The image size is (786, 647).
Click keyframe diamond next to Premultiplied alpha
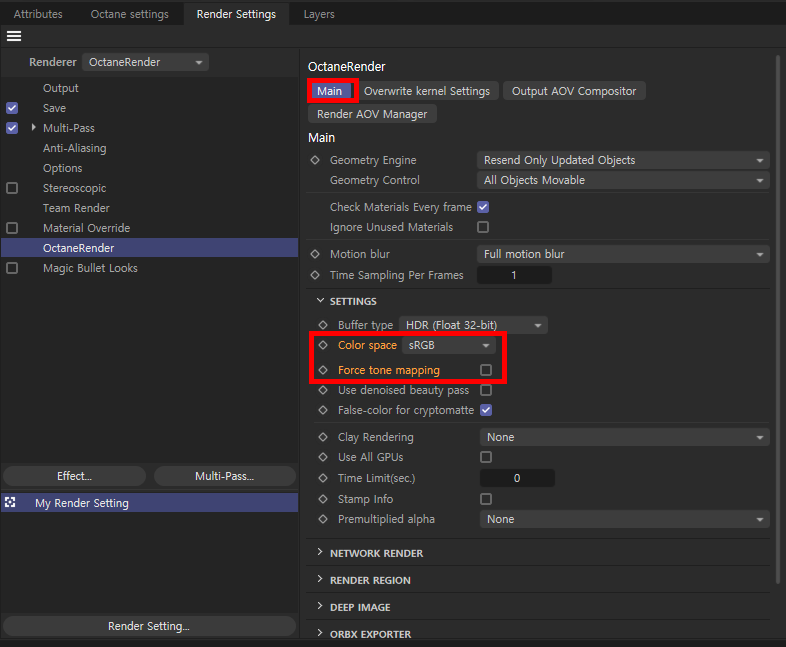(323, 519)
